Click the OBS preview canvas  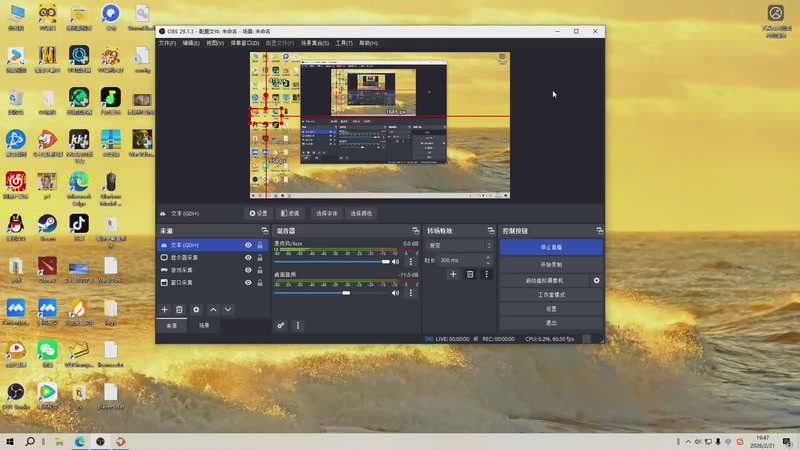(380, 125)
